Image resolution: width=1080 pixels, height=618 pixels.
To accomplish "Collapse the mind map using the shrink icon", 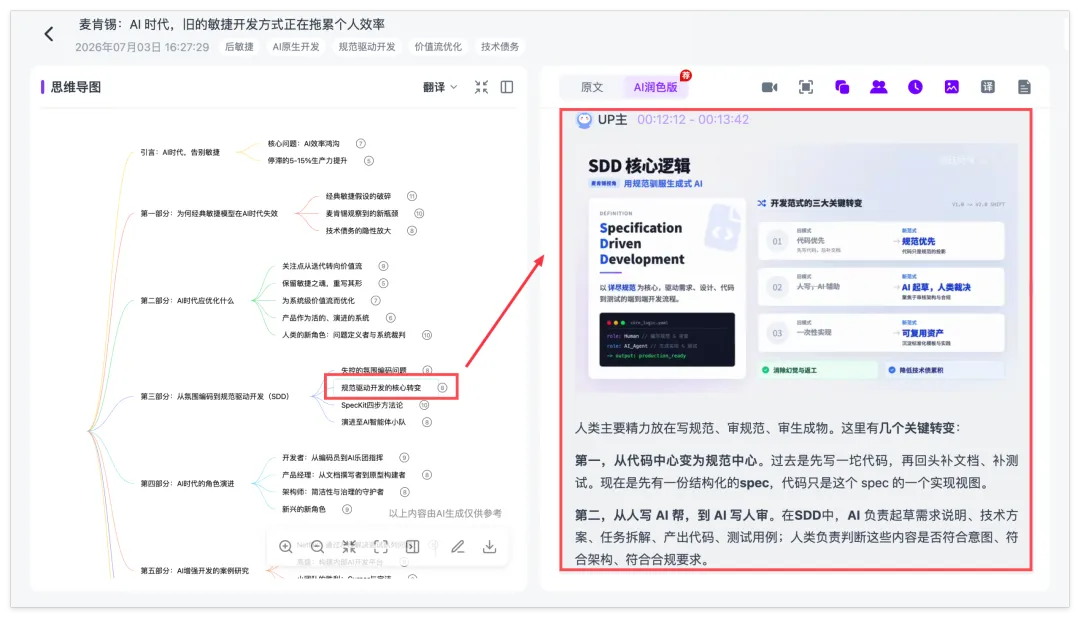I will [481, 87].
